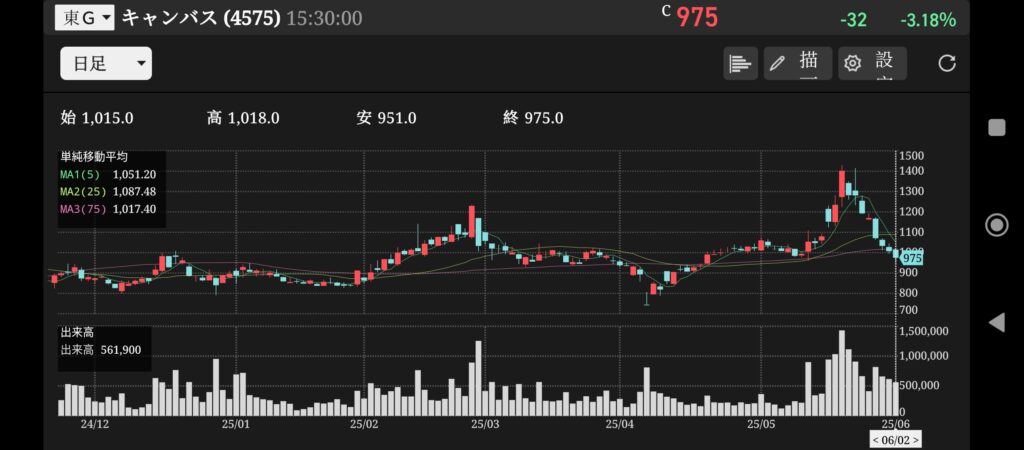
Task: Click the stock name キャンバス (4575)
Action: click(201, 18)
